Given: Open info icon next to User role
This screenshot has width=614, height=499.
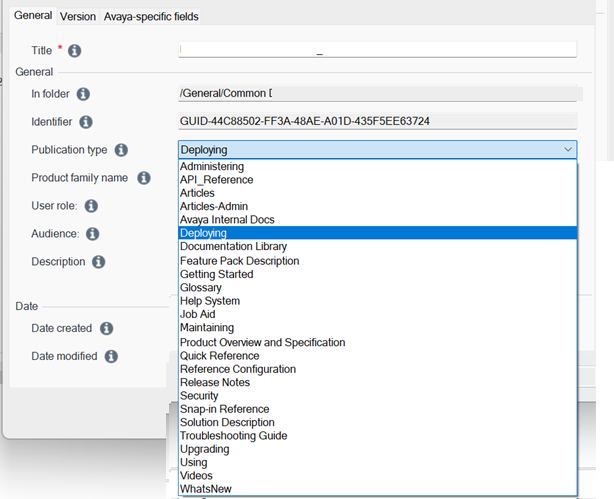Looking at the screenshot, I should point(91,206).
